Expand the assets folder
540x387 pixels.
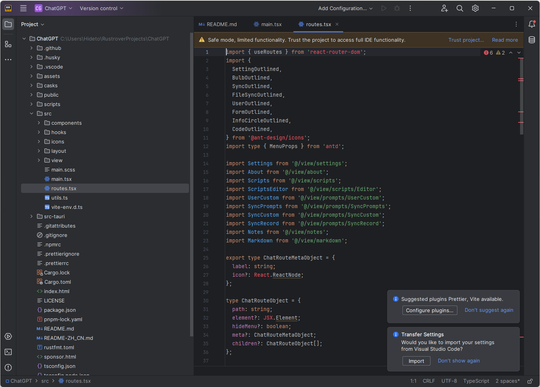[31, 76]
